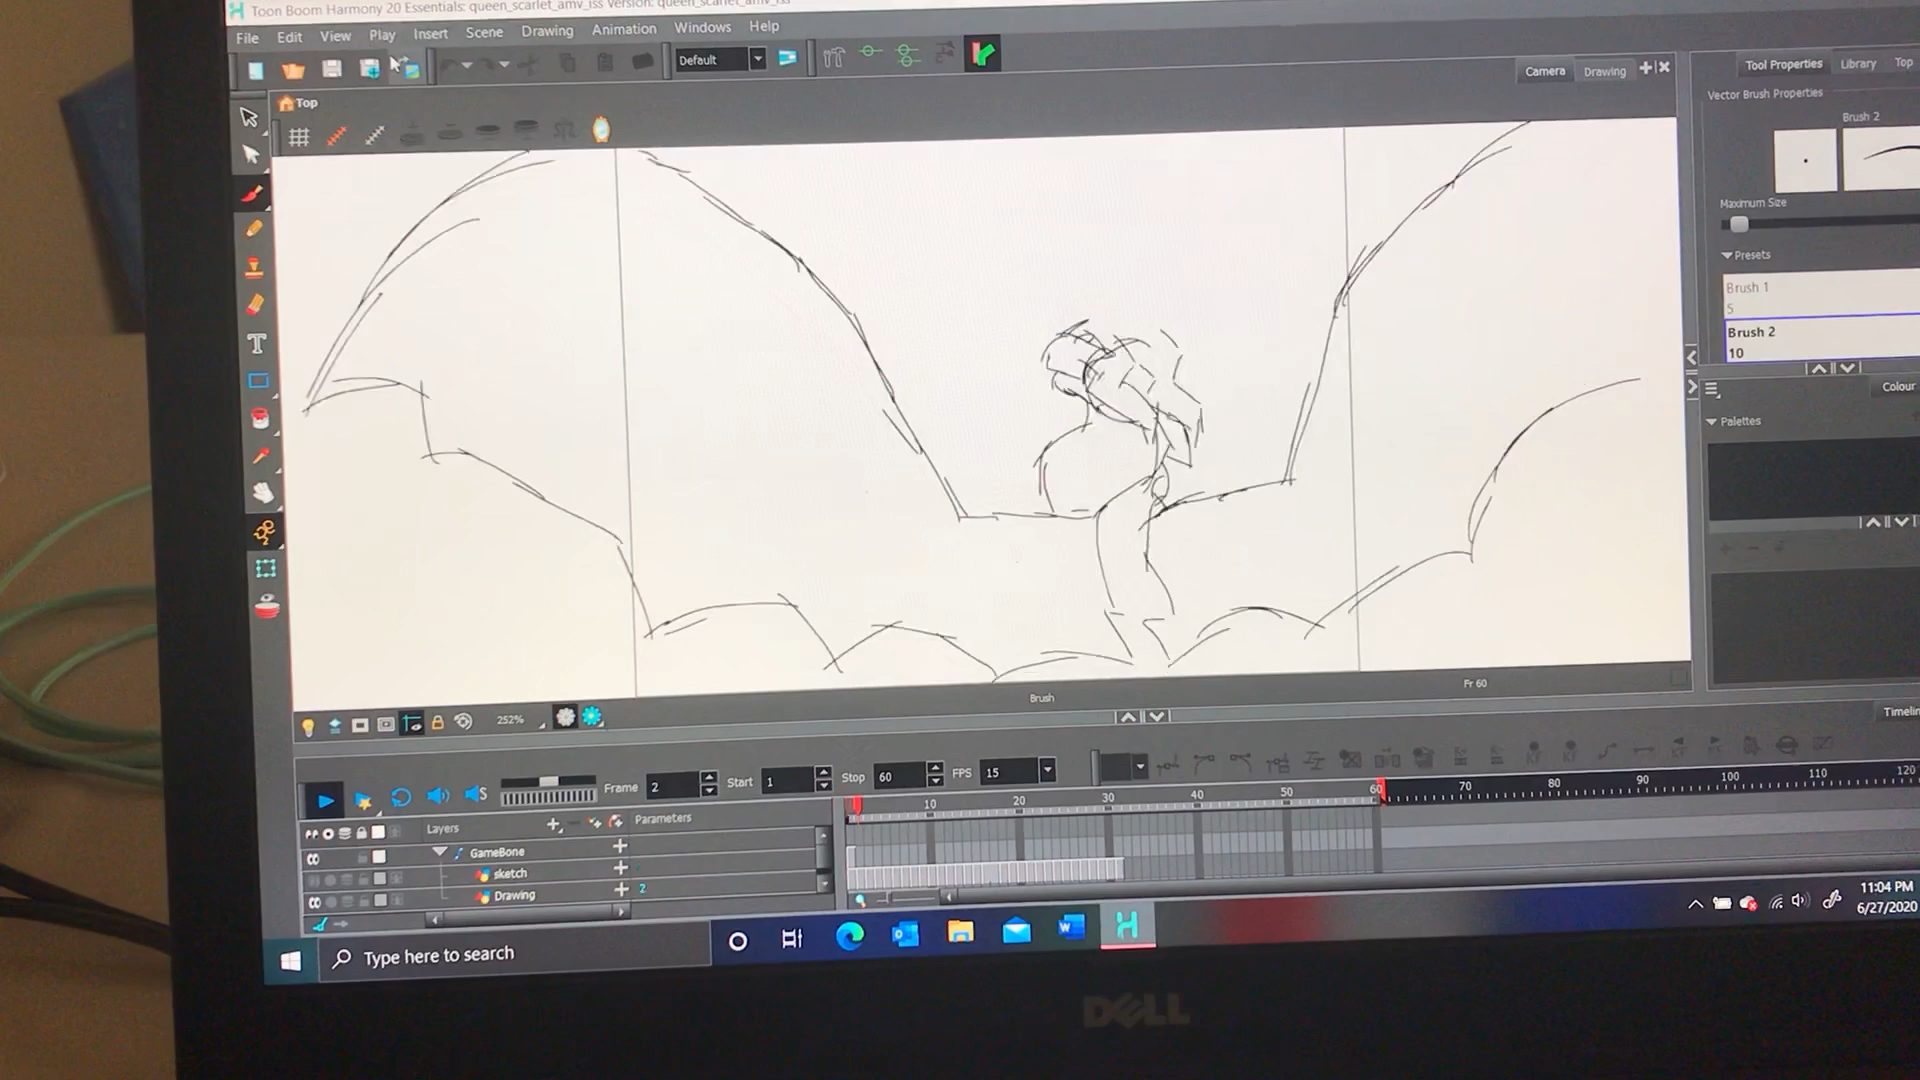Open the Undo history dropdown arrow

click(x=466, y=66)
